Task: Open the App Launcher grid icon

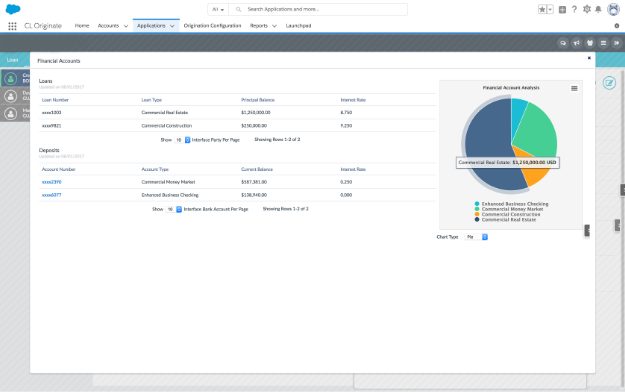Action: (x=12, y=26)
